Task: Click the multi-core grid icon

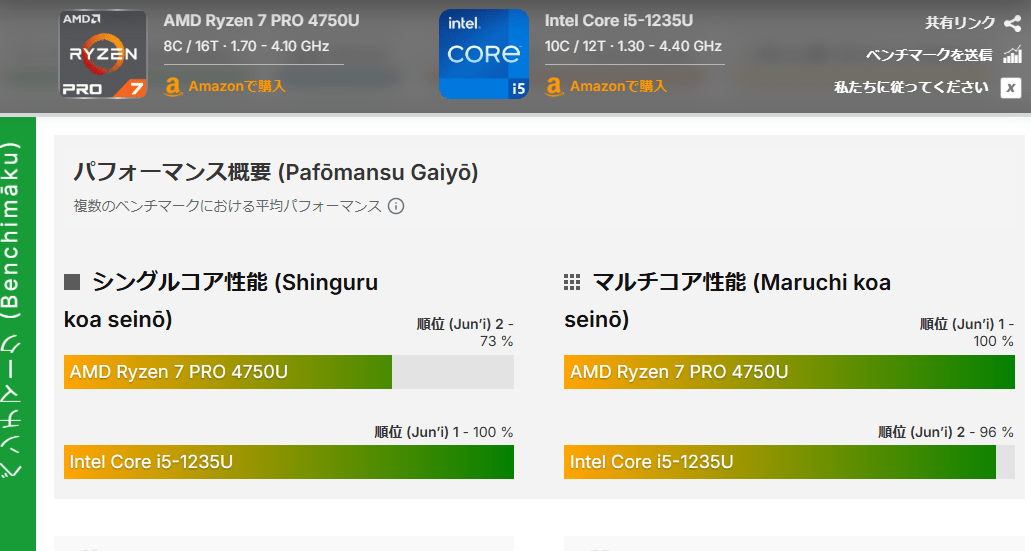Action: point(572,283)
